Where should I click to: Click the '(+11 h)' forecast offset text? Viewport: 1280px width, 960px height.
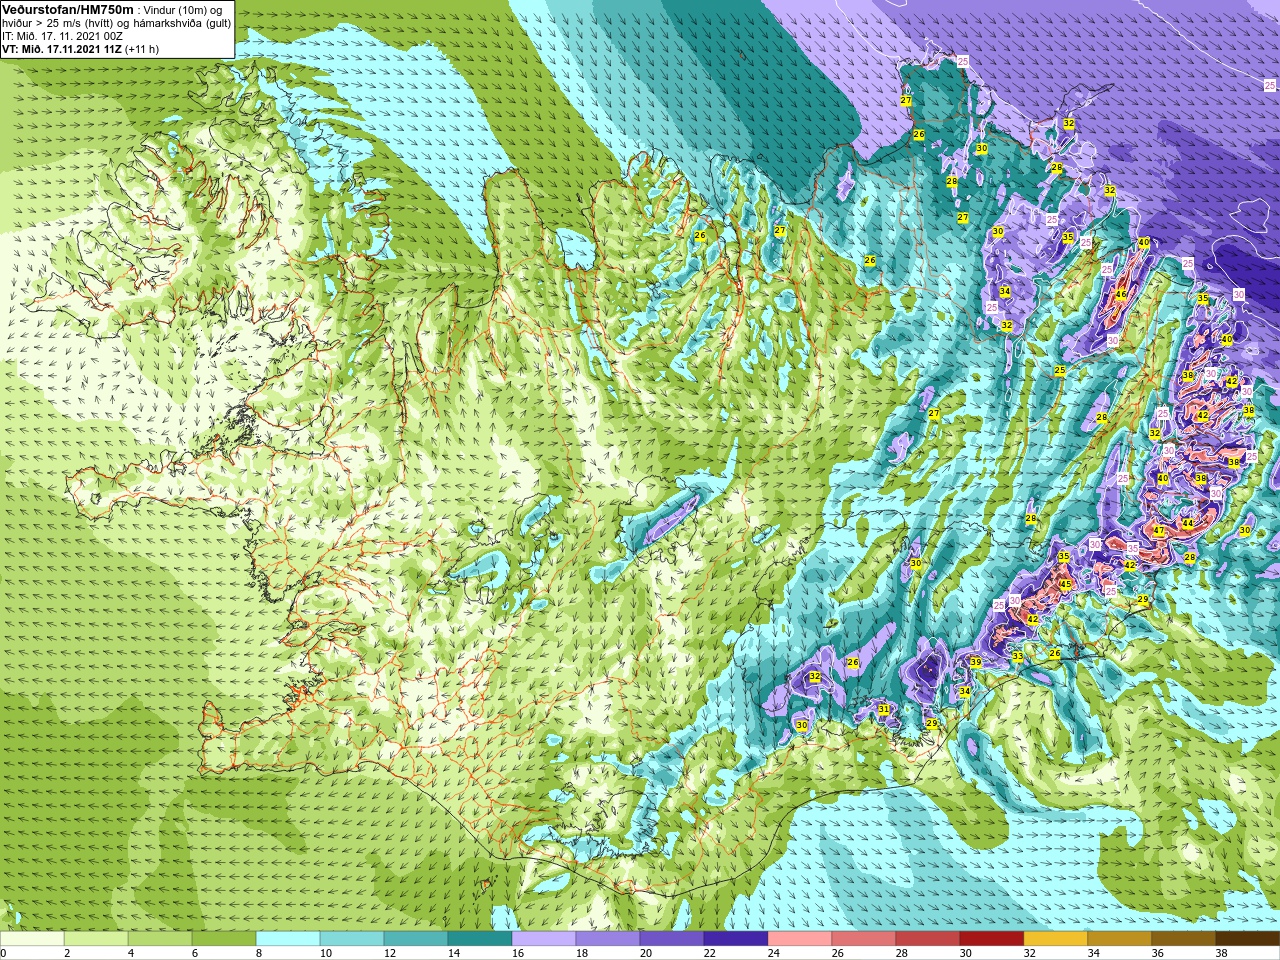tap(142, 49)
